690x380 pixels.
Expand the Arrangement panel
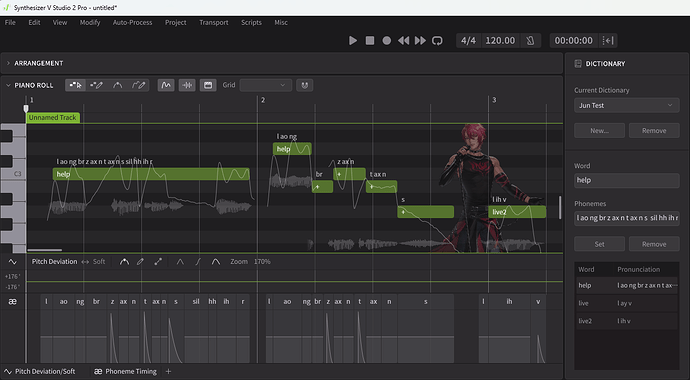click(x=8, y=63)
